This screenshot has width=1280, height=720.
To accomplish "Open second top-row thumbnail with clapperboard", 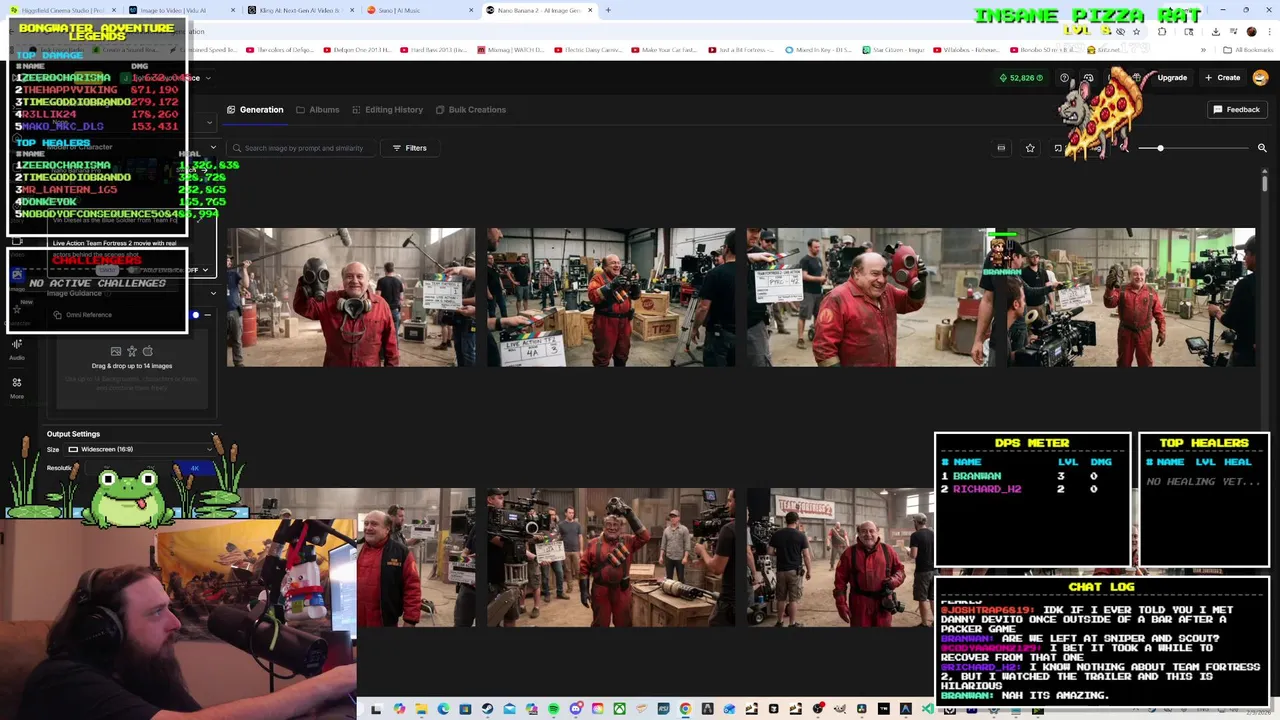I will coord(611,297).
